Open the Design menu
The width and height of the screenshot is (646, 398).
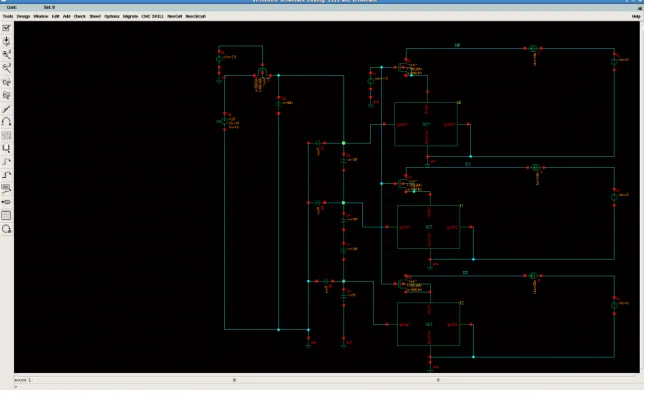click(x=23, y=16)
